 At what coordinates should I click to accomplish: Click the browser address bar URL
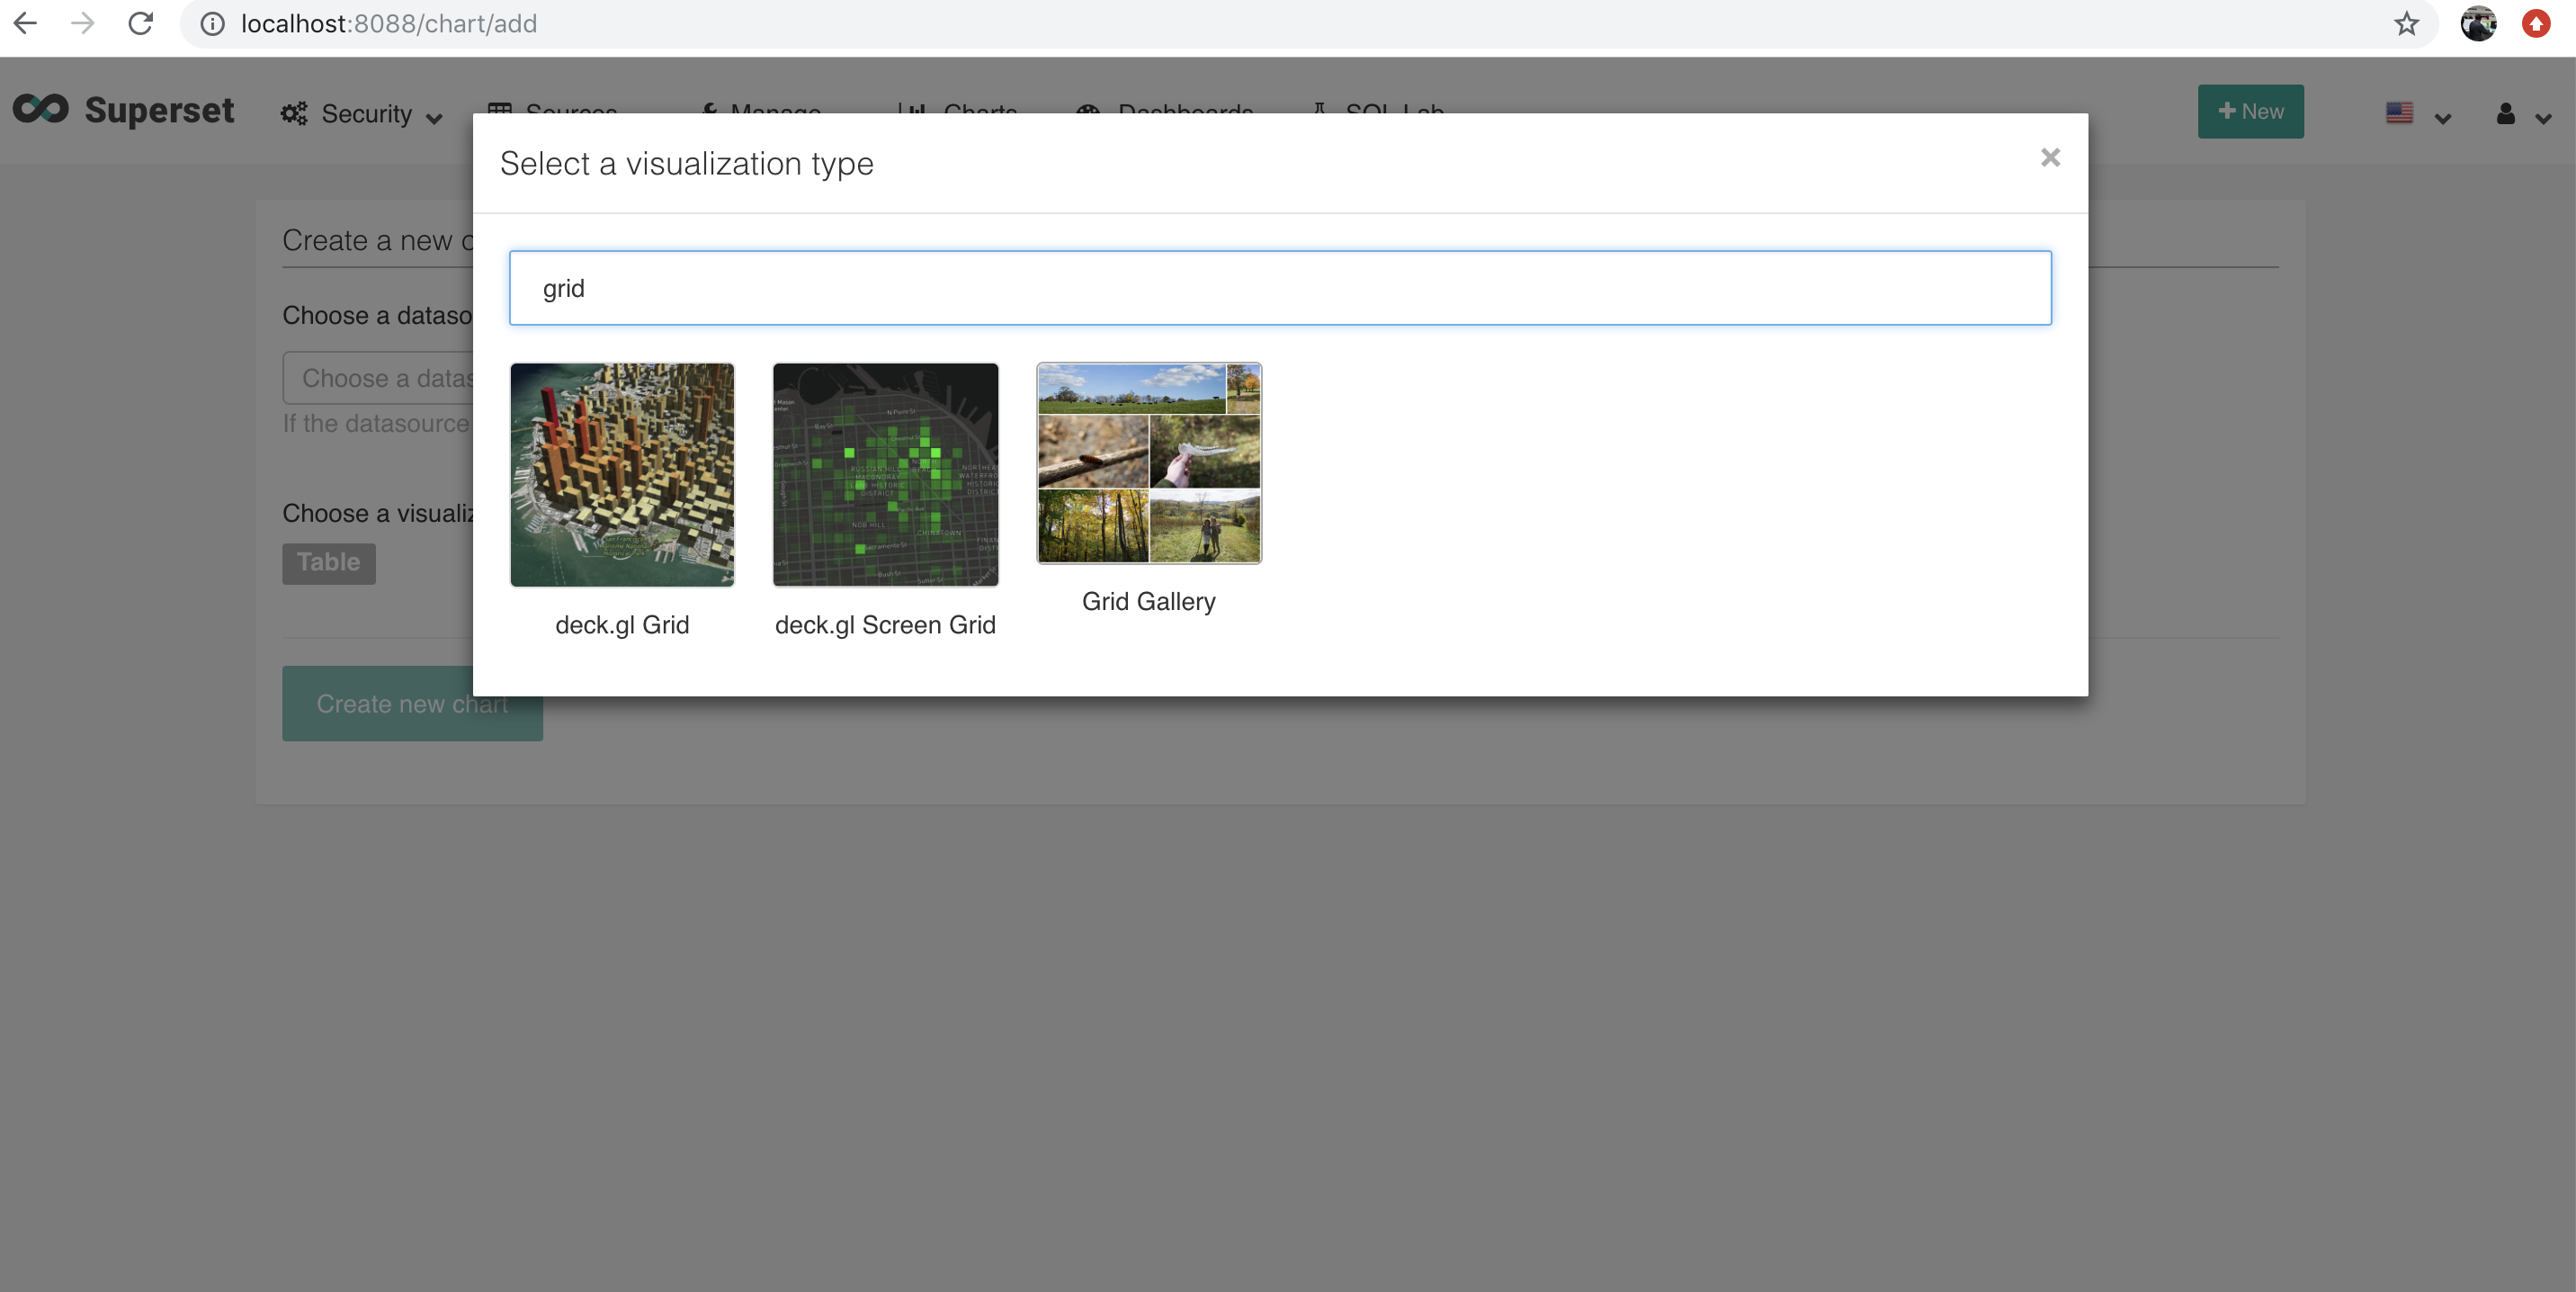point(389,24)
